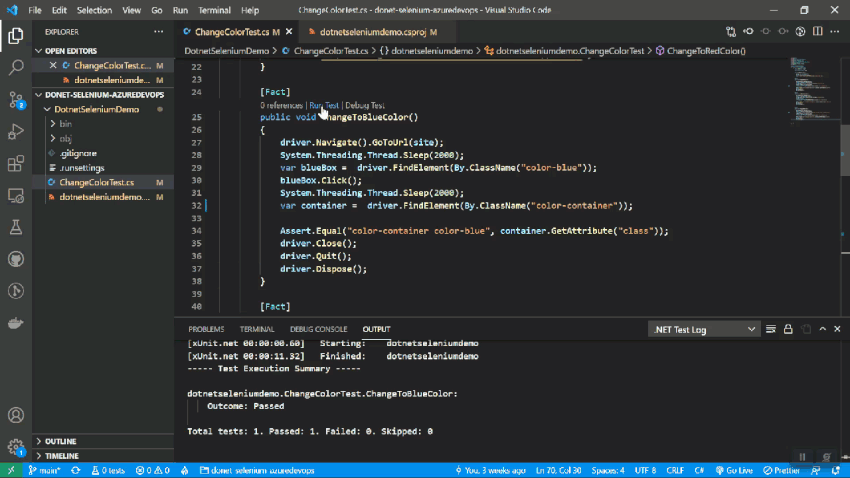Open the Testing flask view
Image resolution: width=850 pixels, height=478 pixels.
pos(16,227)
